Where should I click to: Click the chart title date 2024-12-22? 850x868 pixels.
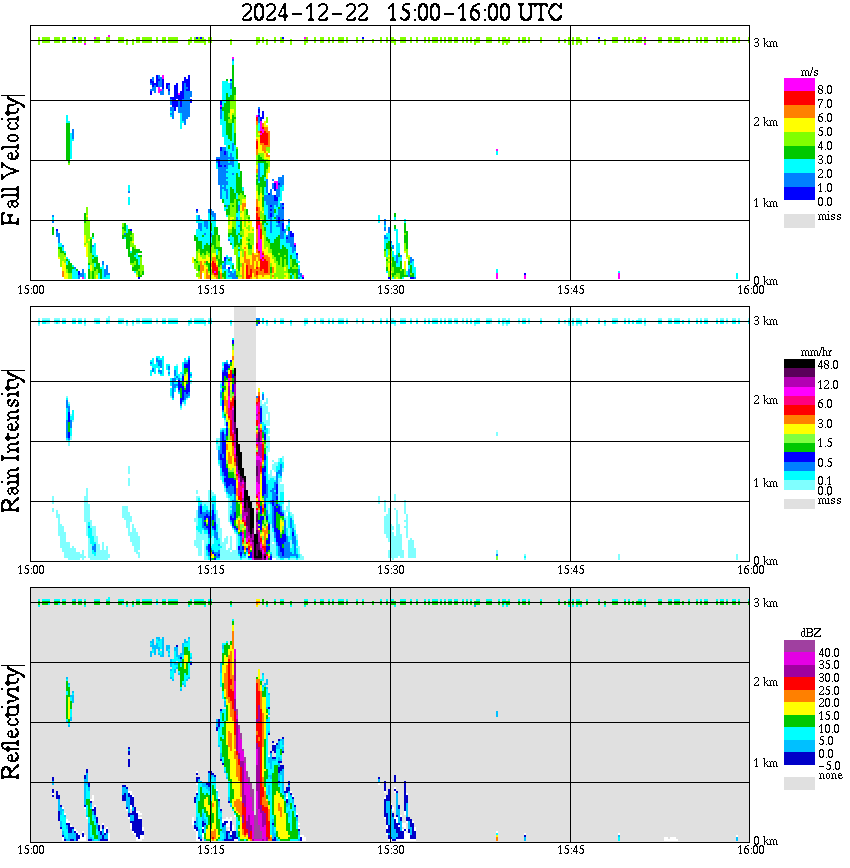click(305, 12)
